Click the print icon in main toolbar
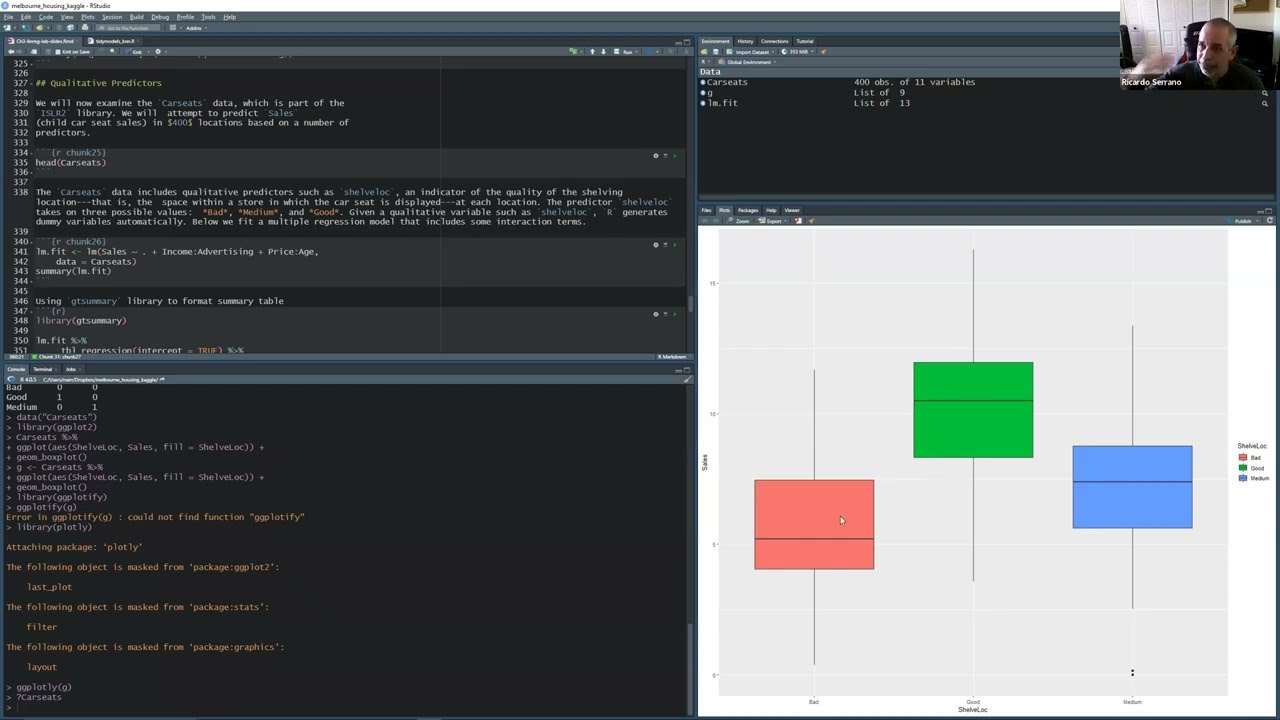The height and width of the screenshot is (720, 1280). (84, 28)
